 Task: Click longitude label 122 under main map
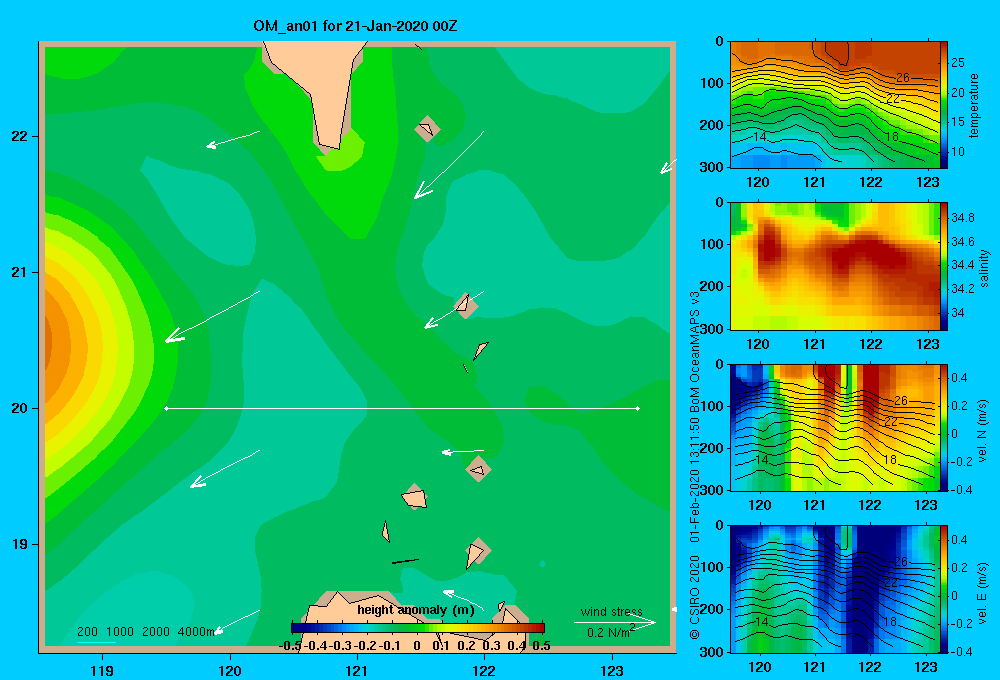pos(484,671)
